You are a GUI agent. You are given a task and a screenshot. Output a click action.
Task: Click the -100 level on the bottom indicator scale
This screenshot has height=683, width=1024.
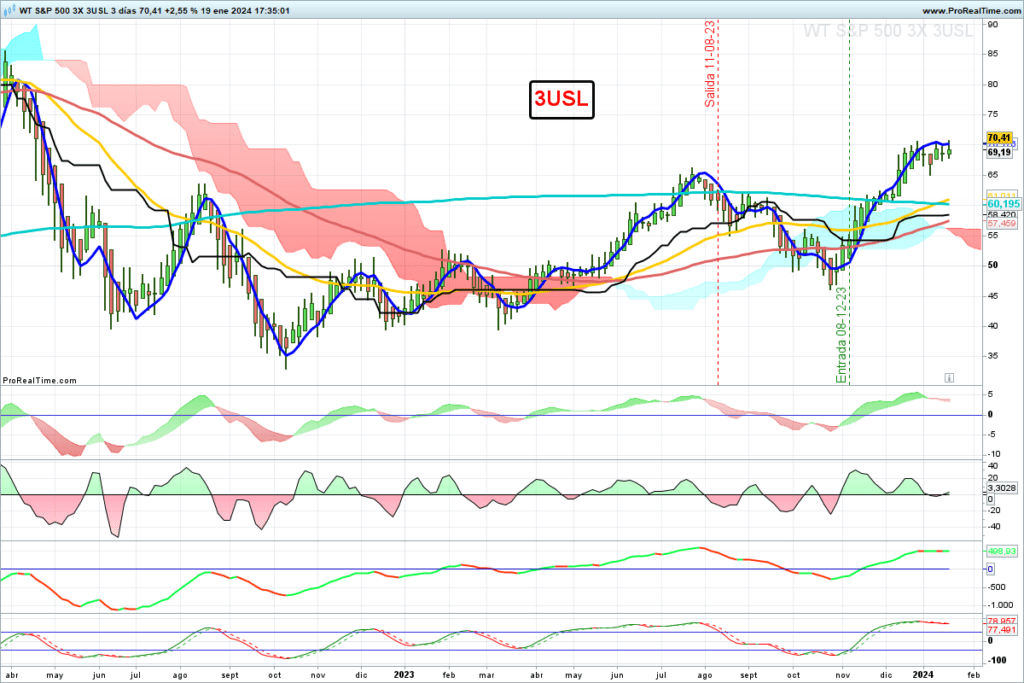click(x=997, y=660)
